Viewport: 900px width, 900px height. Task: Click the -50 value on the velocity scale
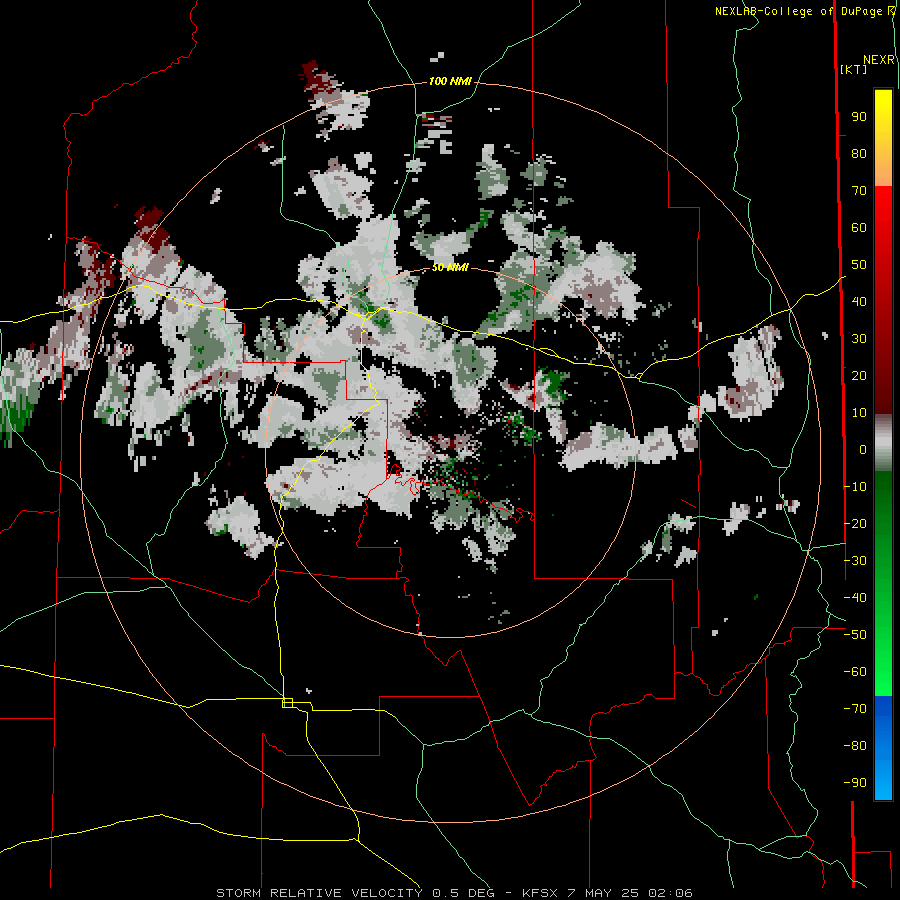coord(855,635)
